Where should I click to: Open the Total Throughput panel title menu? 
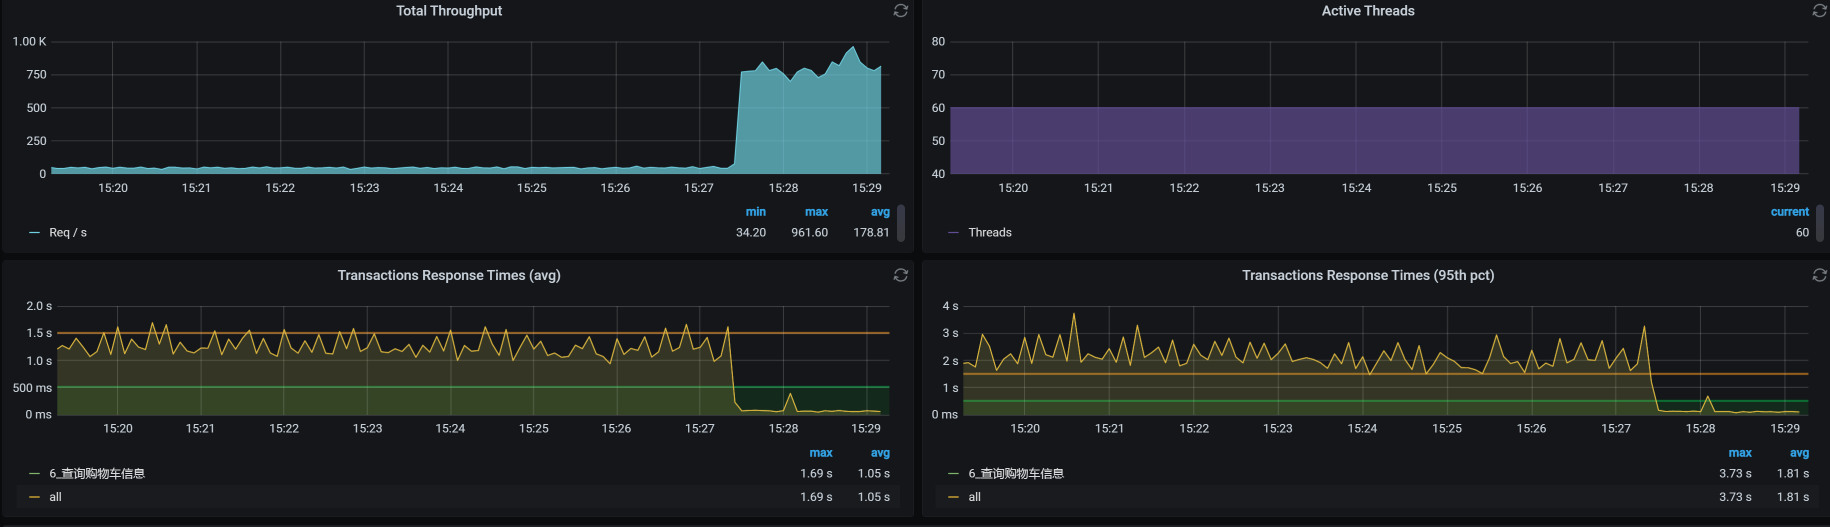click(449, 11)
